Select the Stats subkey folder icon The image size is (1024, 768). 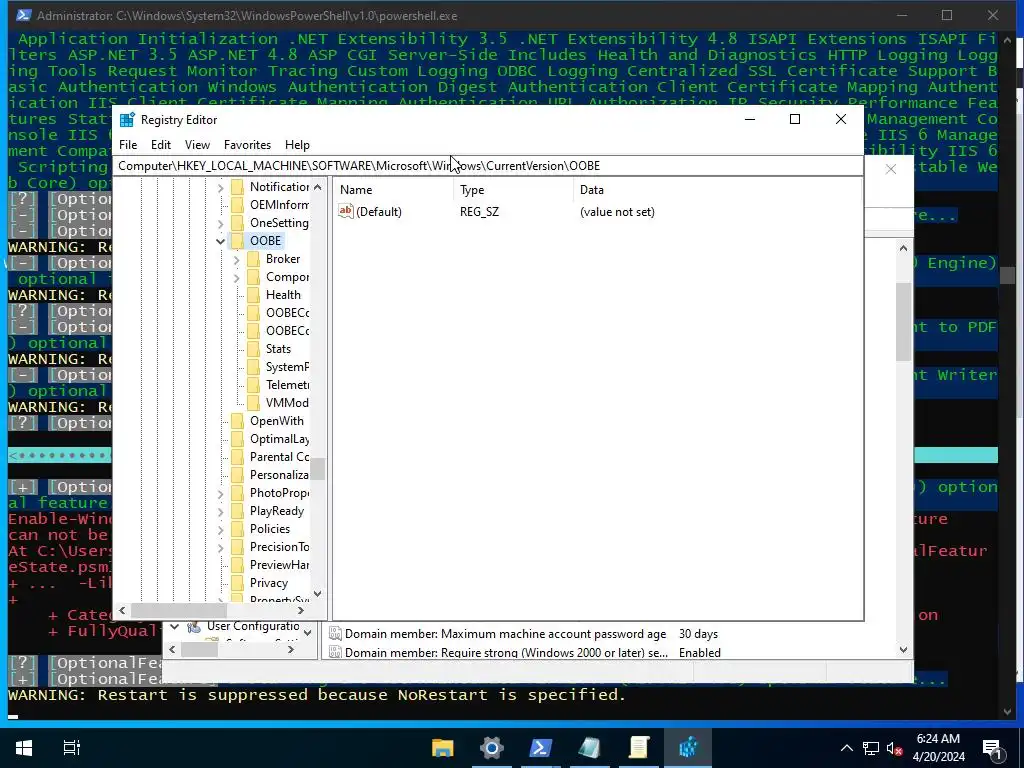[x=253, y=349]
